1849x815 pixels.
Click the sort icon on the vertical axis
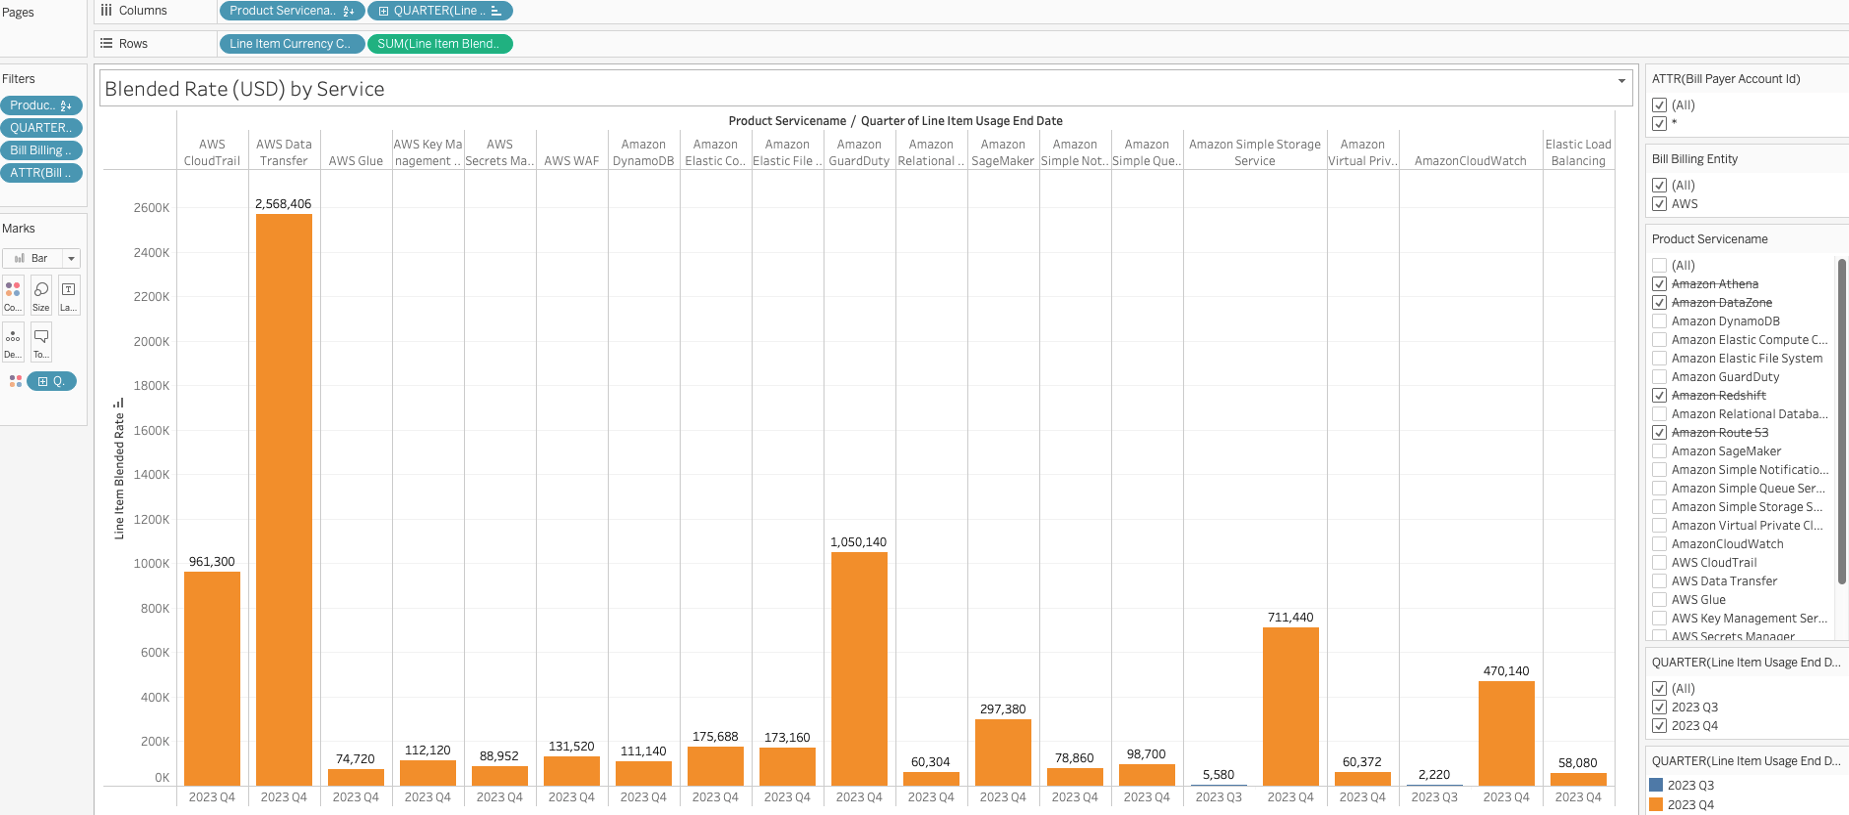point(119,403)
